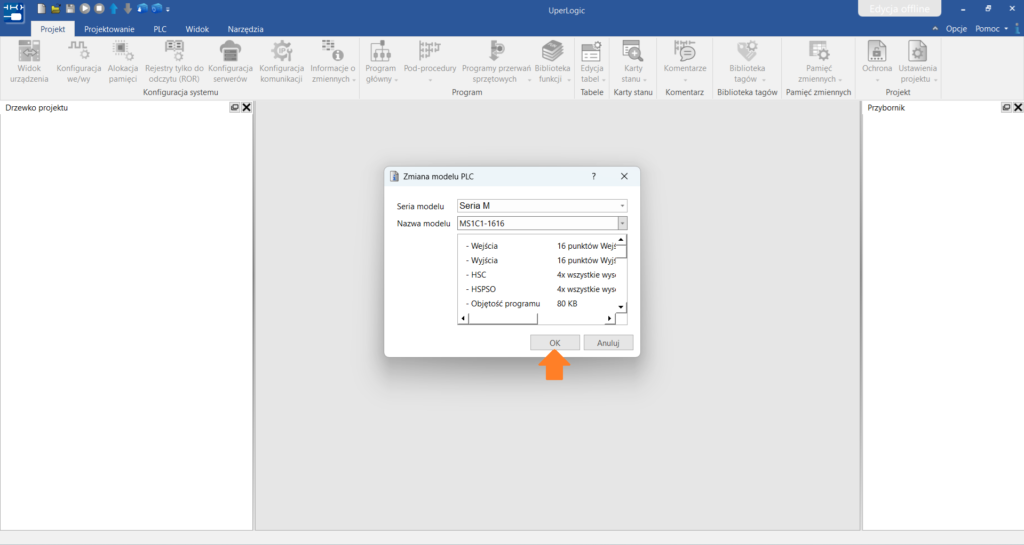Open the Opcje menu
The height and width of the screenshot is (545, 1024).
coord(956,29)
